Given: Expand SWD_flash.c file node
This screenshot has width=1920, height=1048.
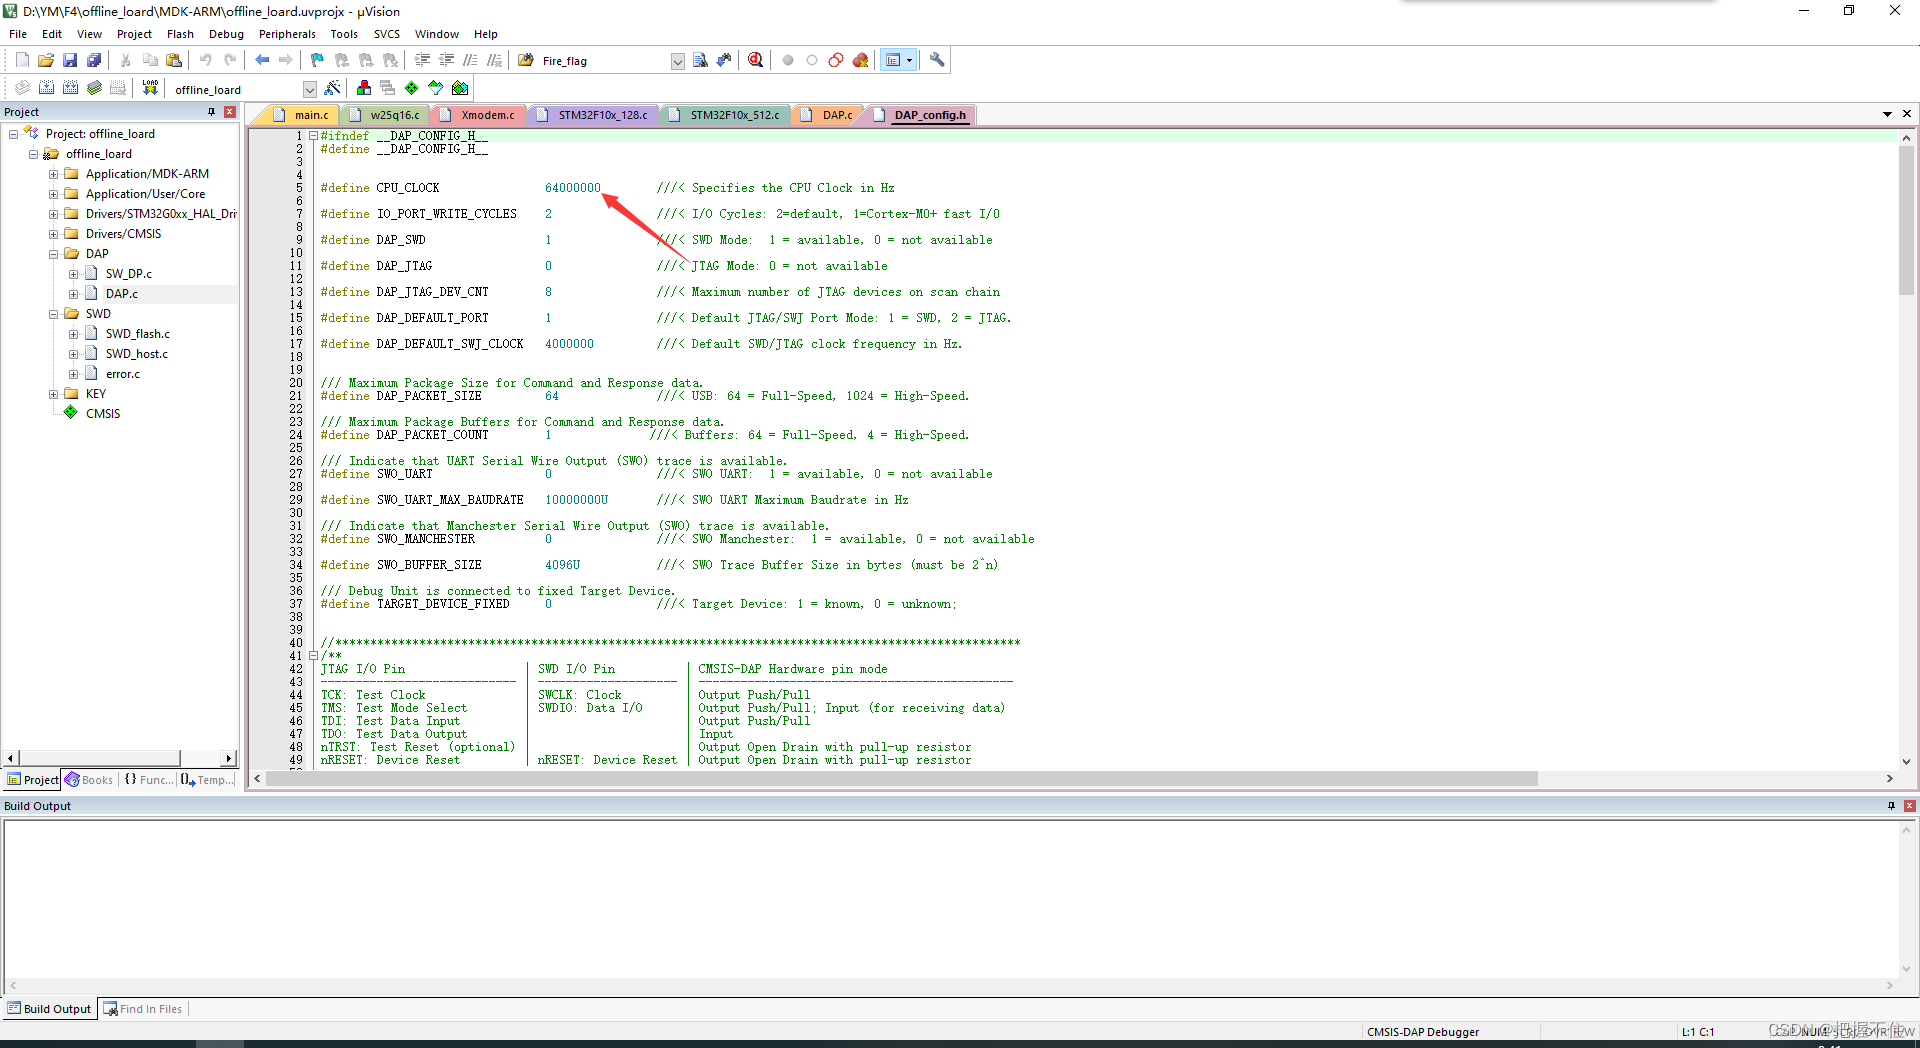Looking at the screenshot, I should click(x=74, y=334).
